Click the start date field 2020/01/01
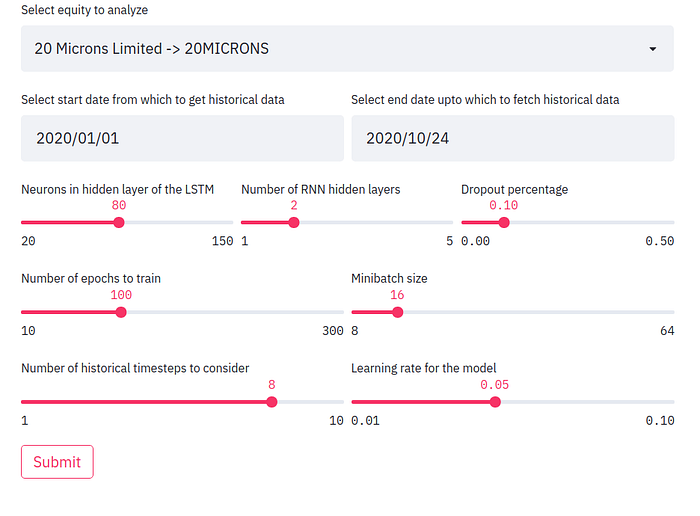 182,138
